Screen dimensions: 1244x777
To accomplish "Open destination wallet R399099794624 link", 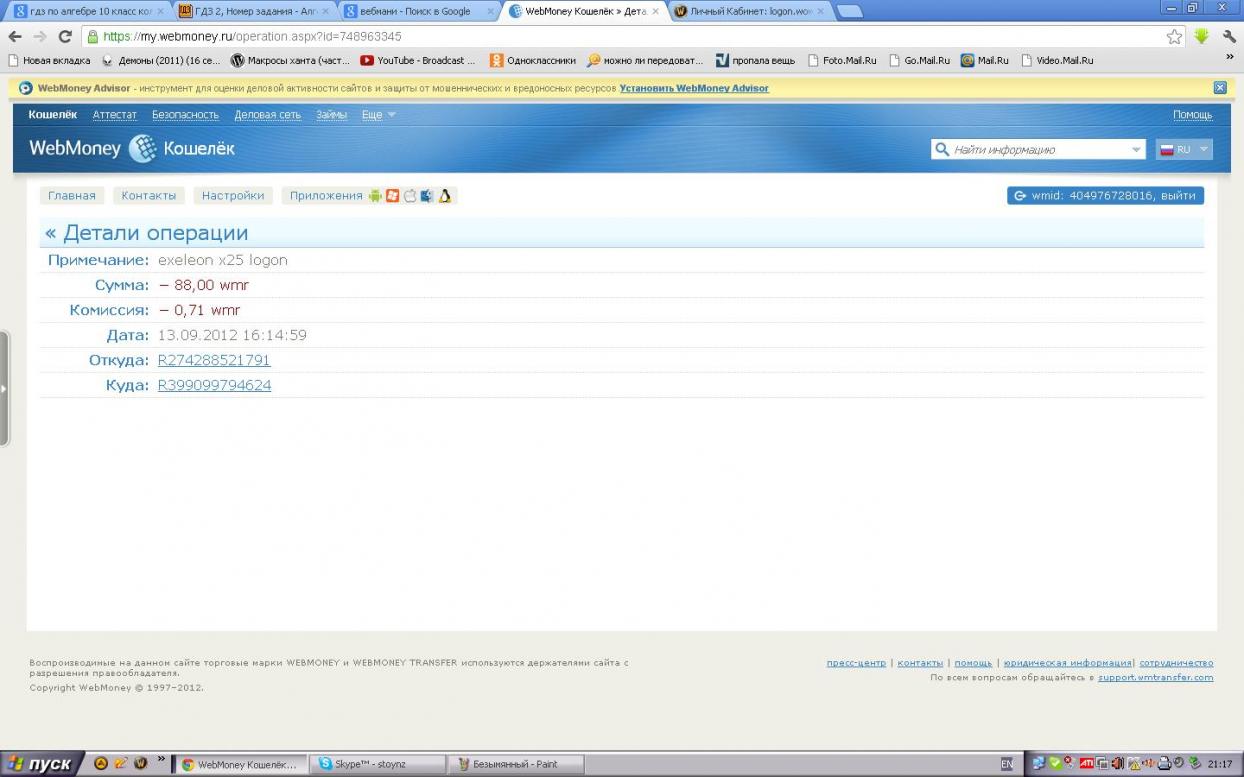I will (x=214, y=385).
